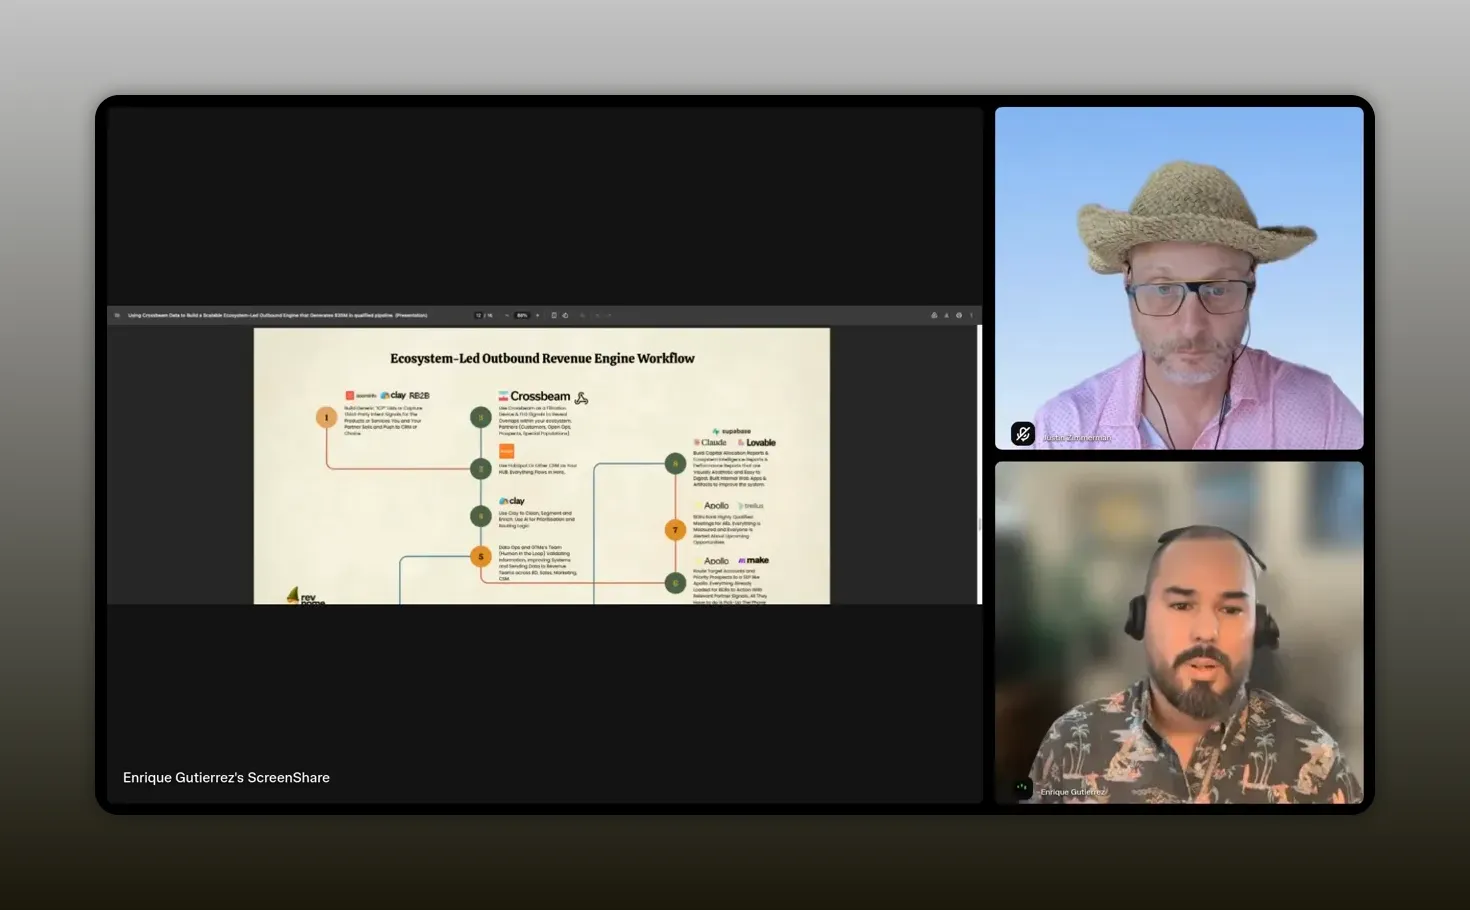Image resolution: width=1470 pixels, height=910 pixels.
Task: Click the fit to page icon
Action: (x=554, y=315)
